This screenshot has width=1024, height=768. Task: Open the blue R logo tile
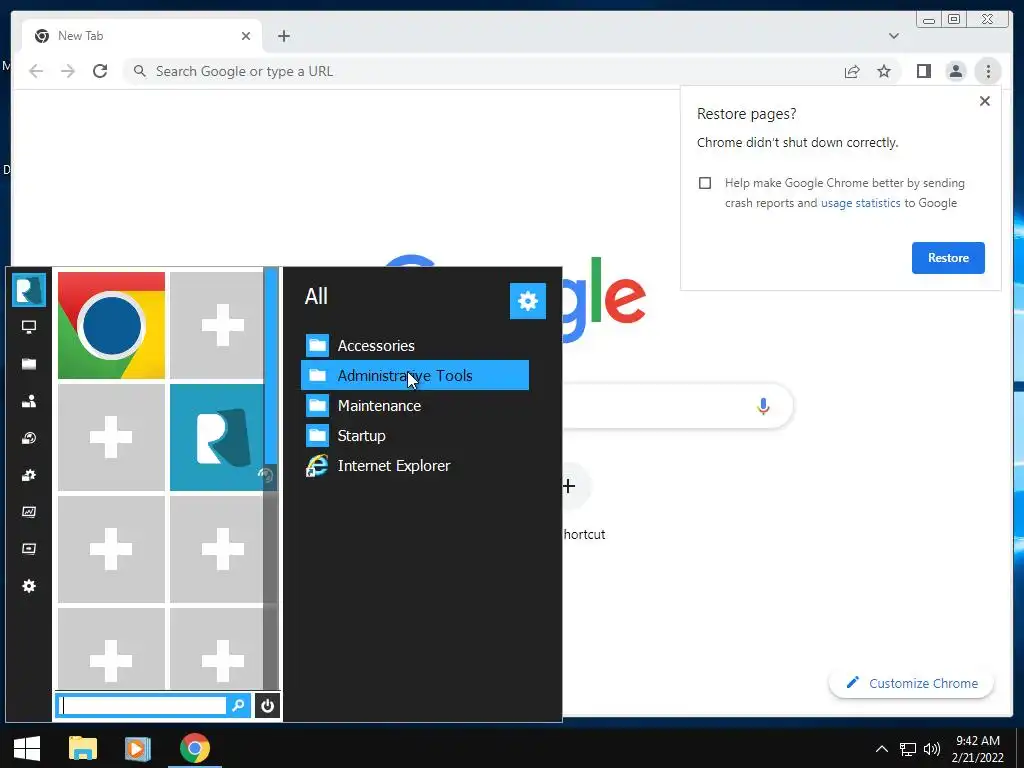point(217,438)
